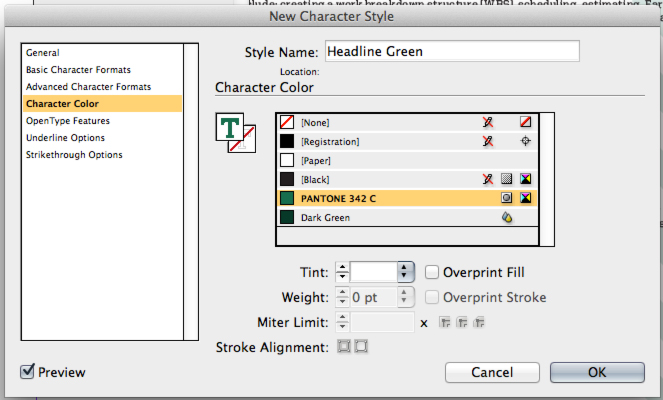Viewport: 663px width, 400px height.
Task: Click the non-editable pencil icon on the [None] row
Action: click(x=488, y=122)
